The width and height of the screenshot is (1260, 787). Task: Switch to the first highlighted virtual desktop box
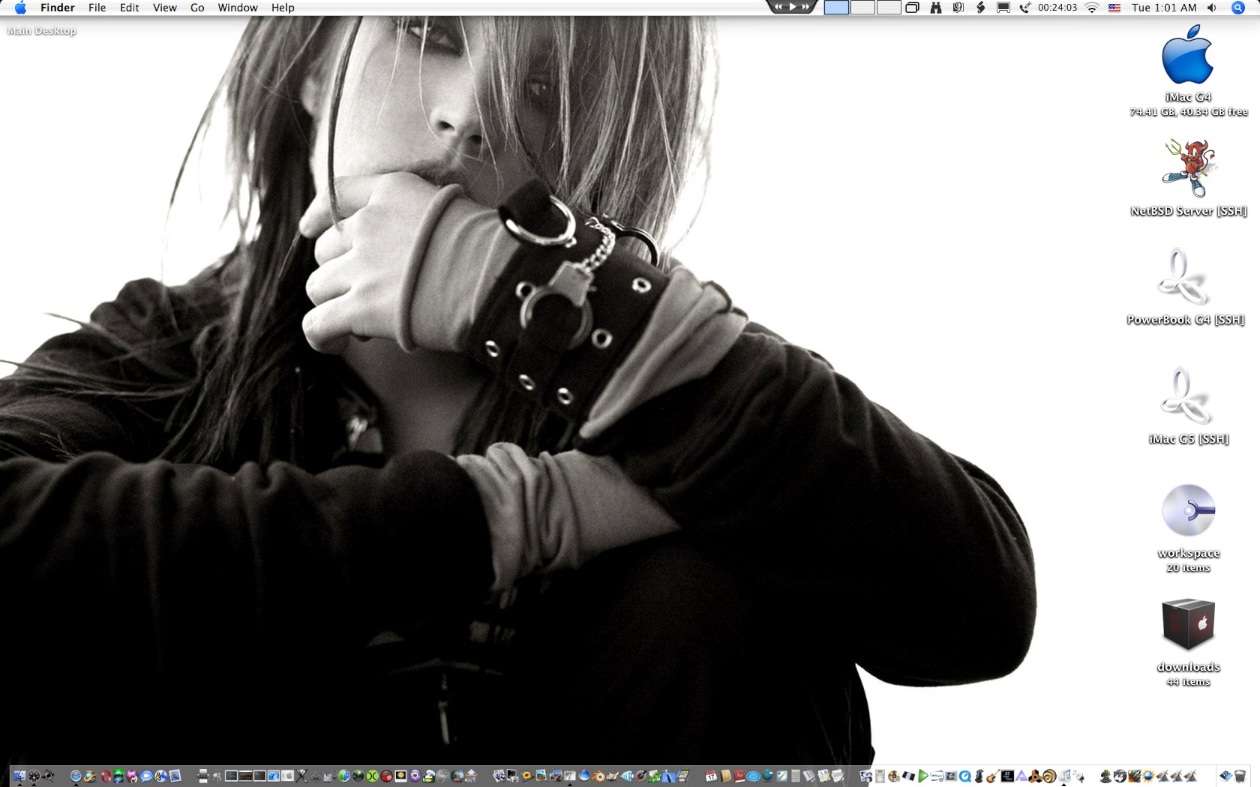[x=837, y=7]
